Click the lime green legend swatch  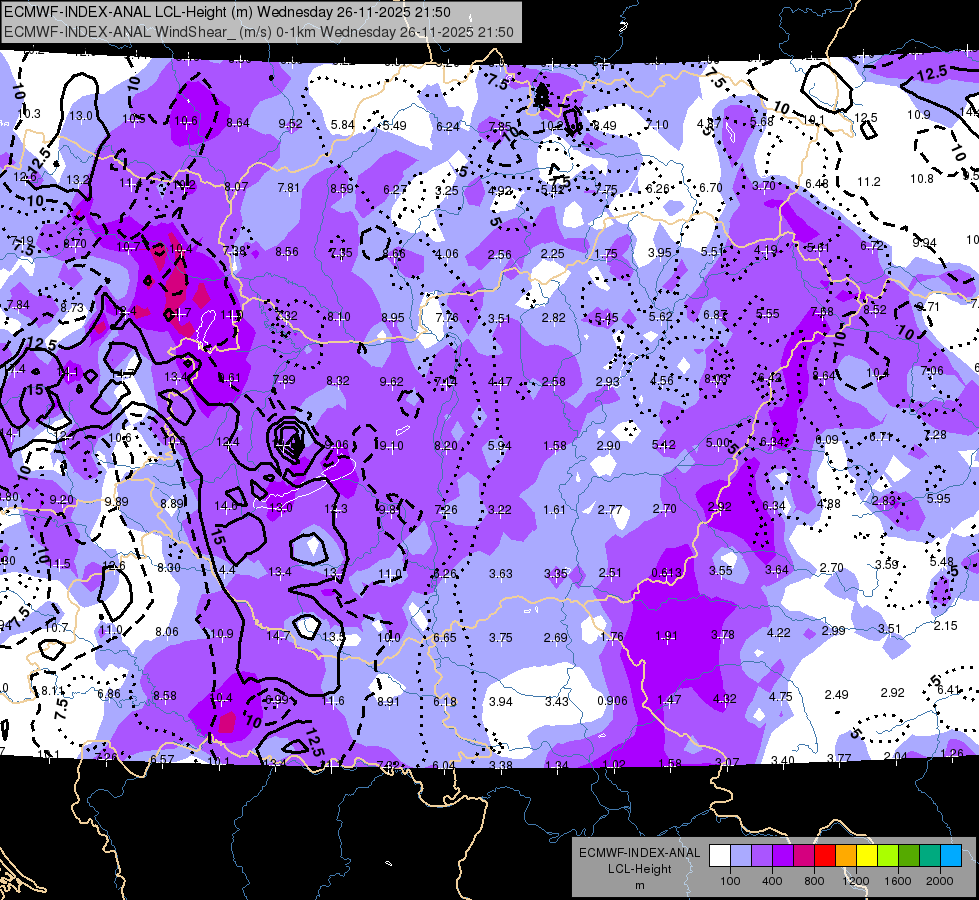(888, 856)
